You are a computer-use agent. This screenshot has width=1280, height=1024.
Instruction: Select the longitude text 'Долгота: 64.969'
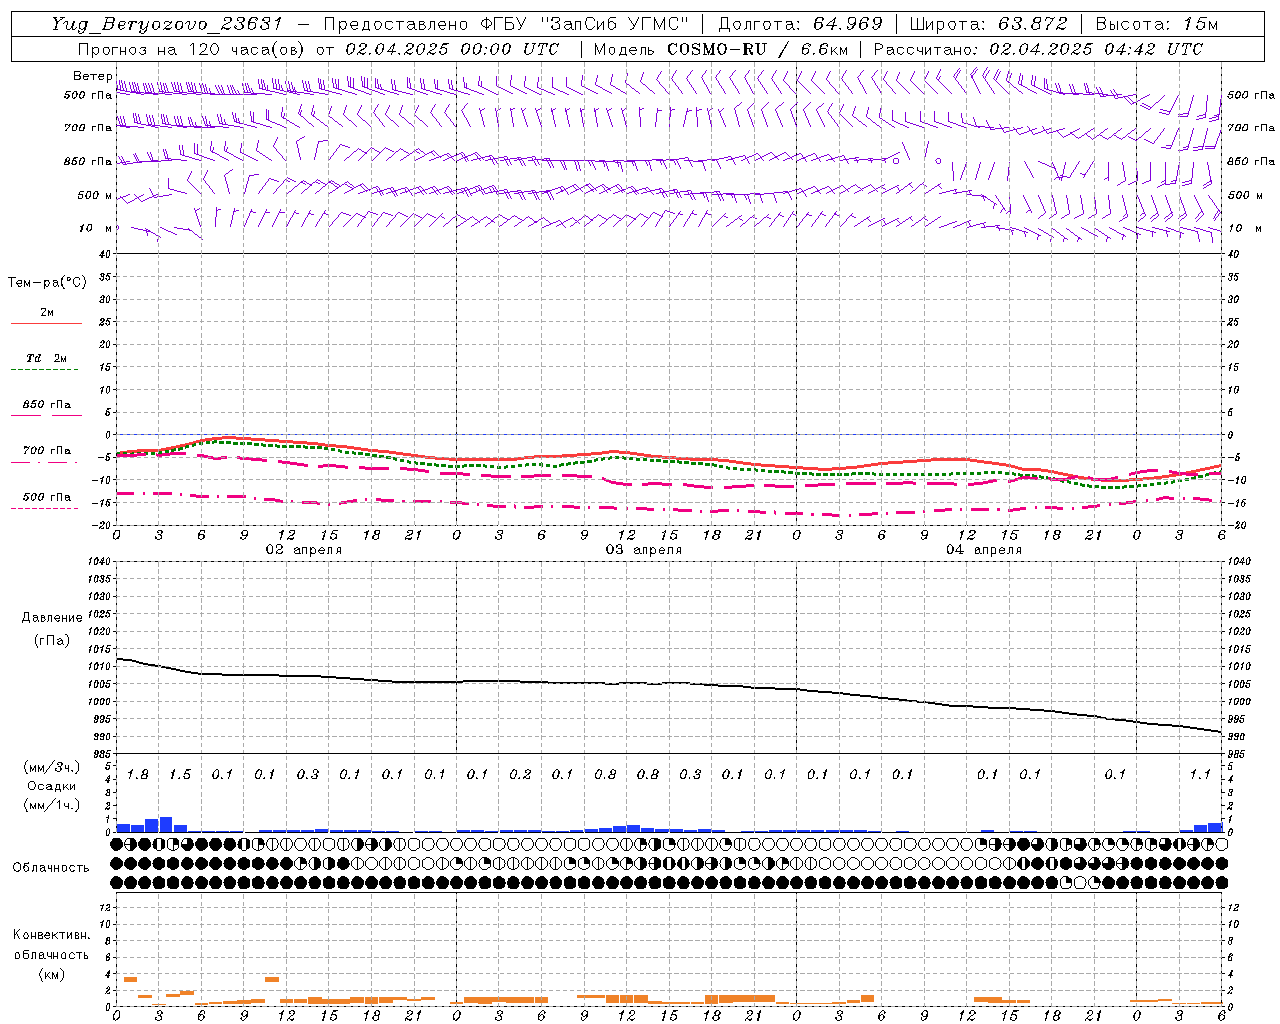pos(800,24)
